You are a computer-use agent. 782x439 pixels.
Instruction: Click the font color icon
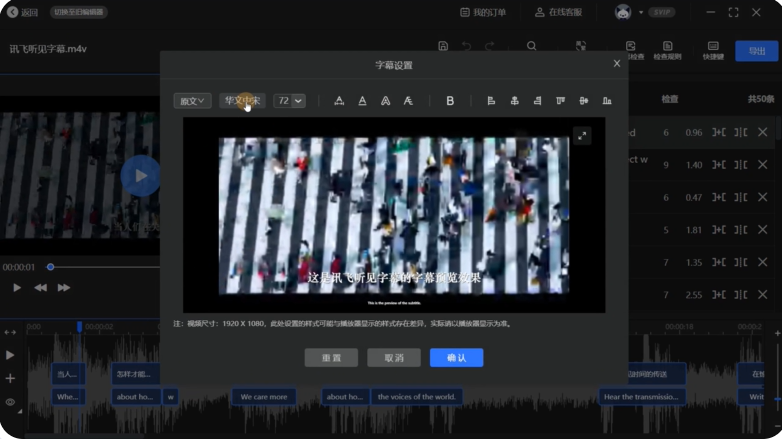(362, 101)
